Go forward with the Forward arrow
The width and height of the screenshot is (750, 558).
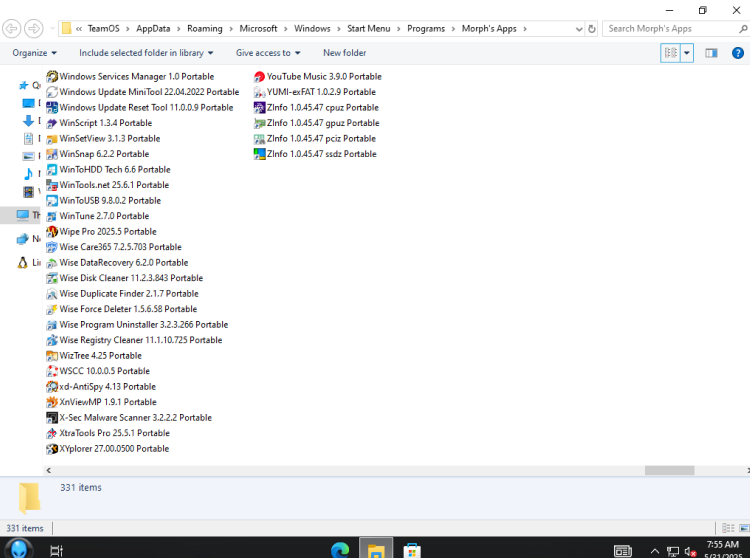pyautogui.click(x=33, y=29)
